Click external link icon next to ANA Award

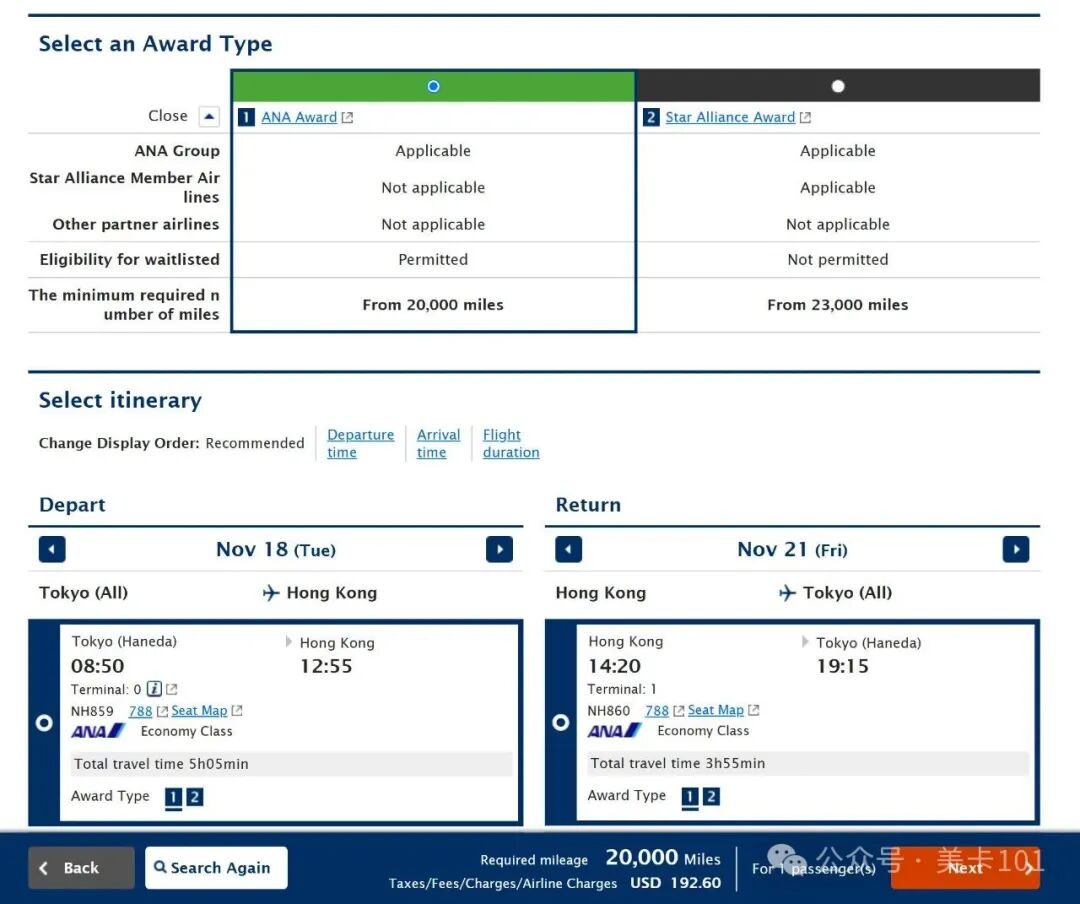347,118
